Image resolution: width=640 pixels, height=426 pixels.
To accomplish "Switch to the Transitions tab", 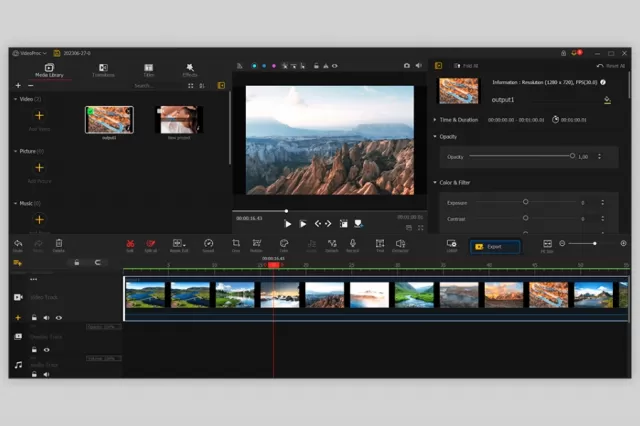I will [x=103, y=70].
